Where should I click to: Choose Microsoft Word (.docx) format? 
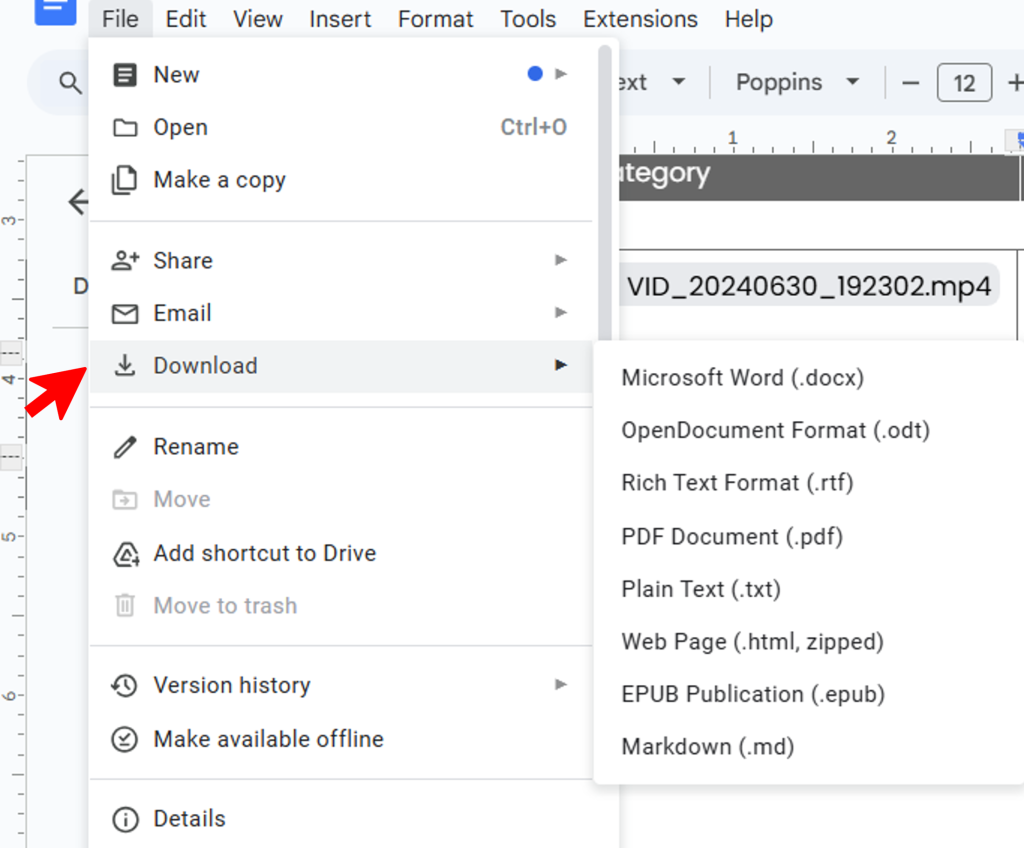click(742, 377)
